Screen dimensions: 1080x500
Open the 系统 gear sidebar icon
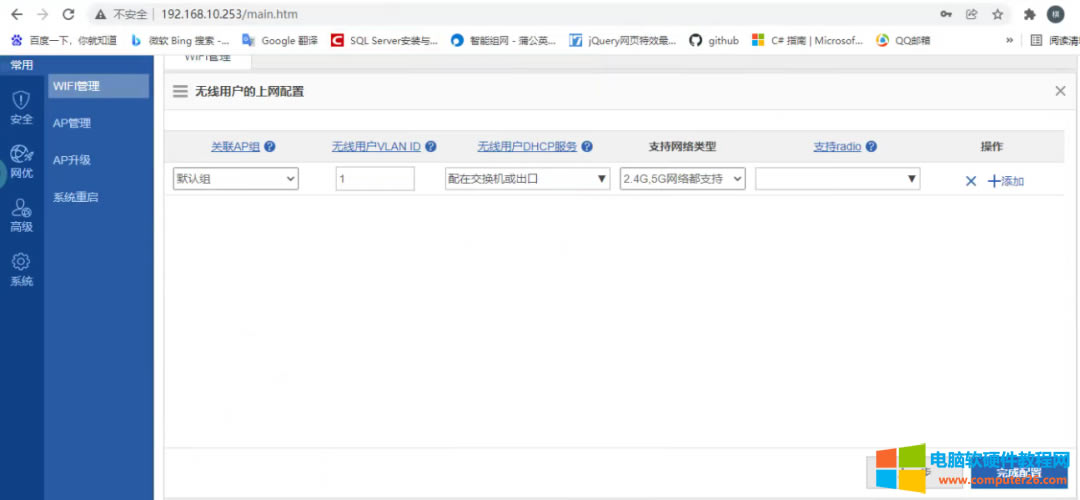(x=21, y=271)
